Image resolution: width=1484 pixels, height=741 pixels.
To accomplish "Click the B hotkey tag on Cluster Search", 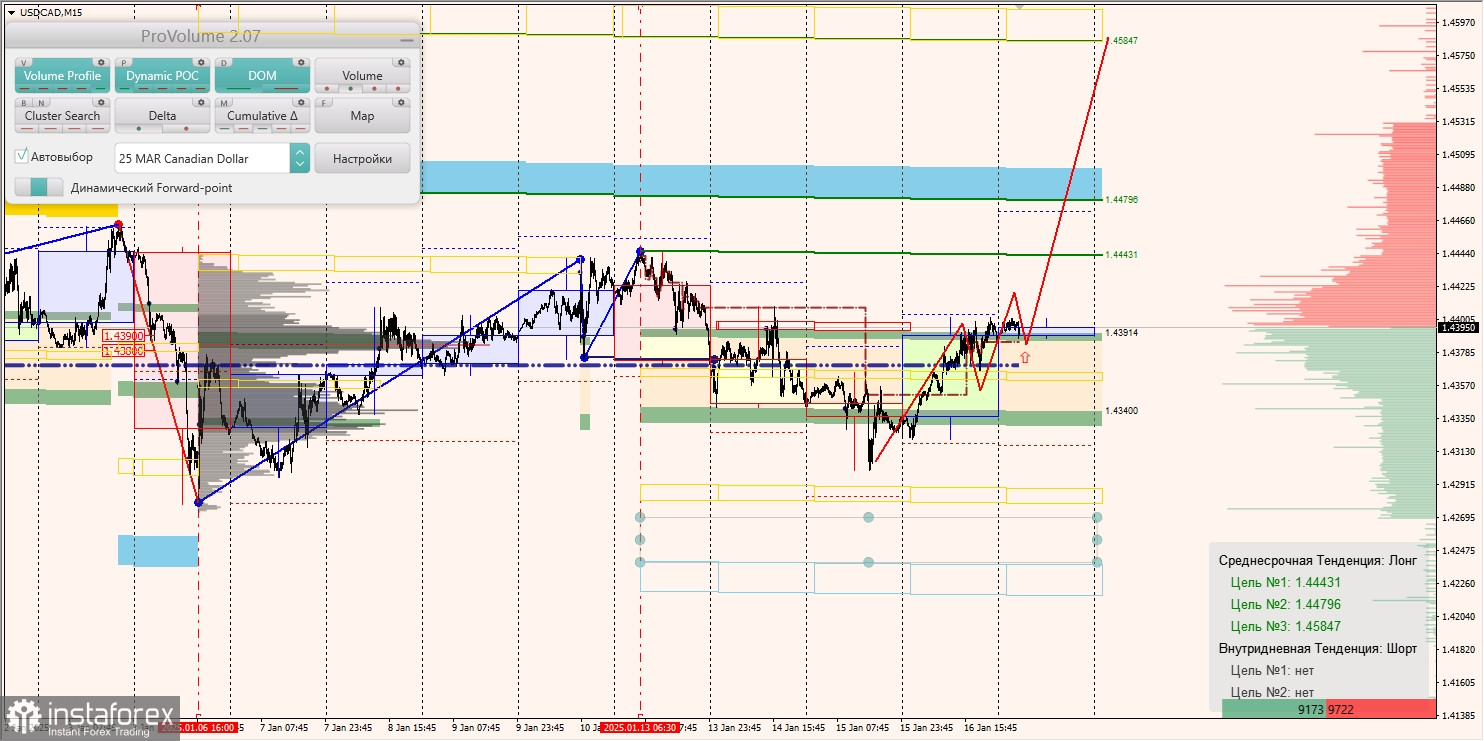I will [x=22, y=103].
